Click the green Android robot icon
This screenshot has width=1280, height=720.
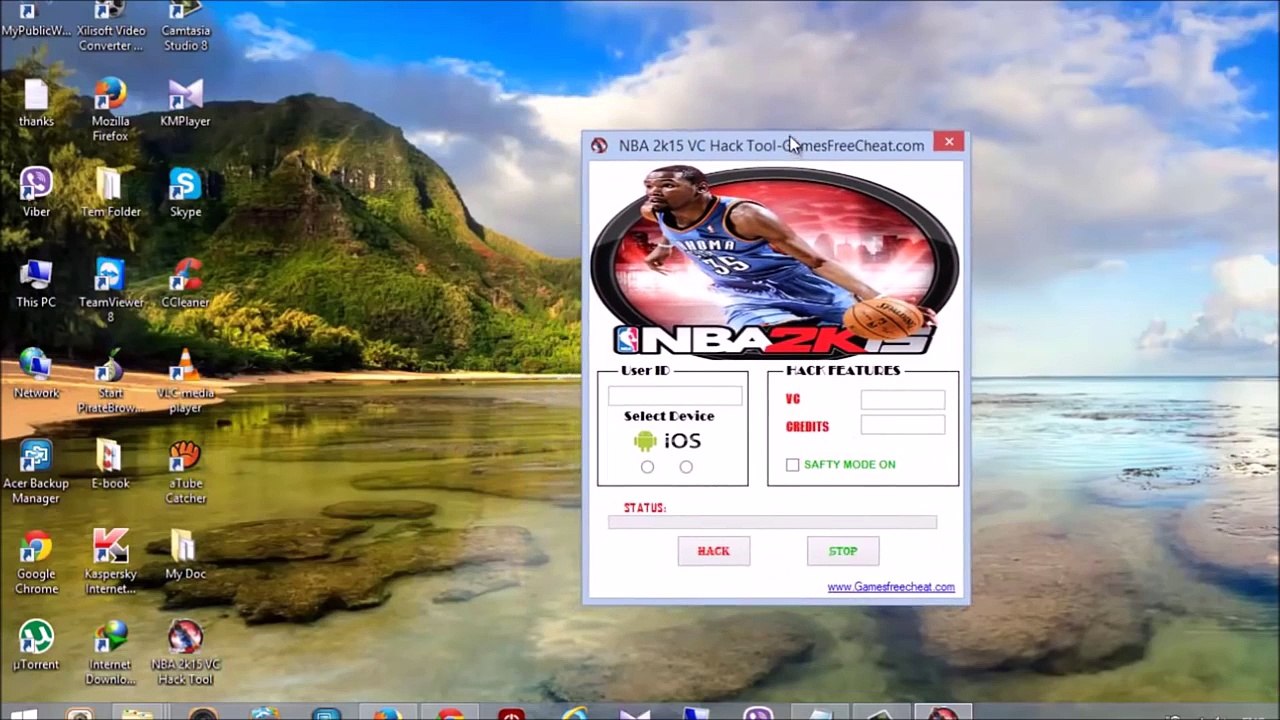click(645, 441)
